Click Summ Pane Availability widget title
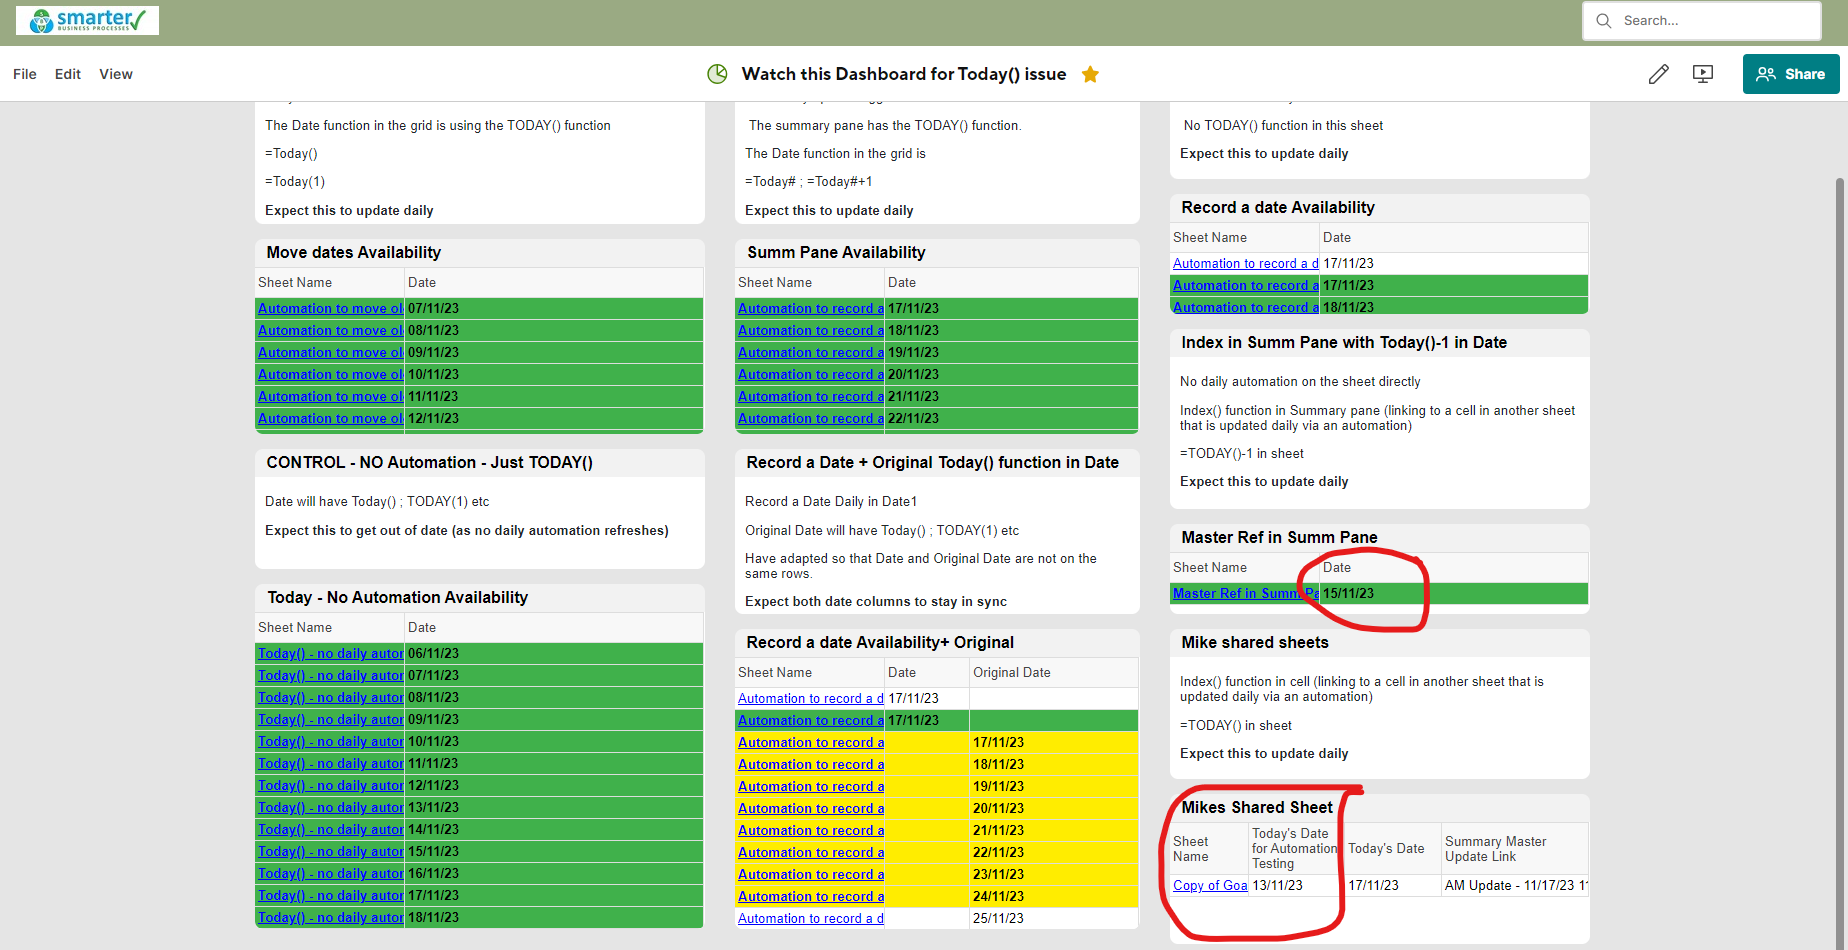Image resolution: width=1848 pixels, height=950 pixels. point(836,253)
